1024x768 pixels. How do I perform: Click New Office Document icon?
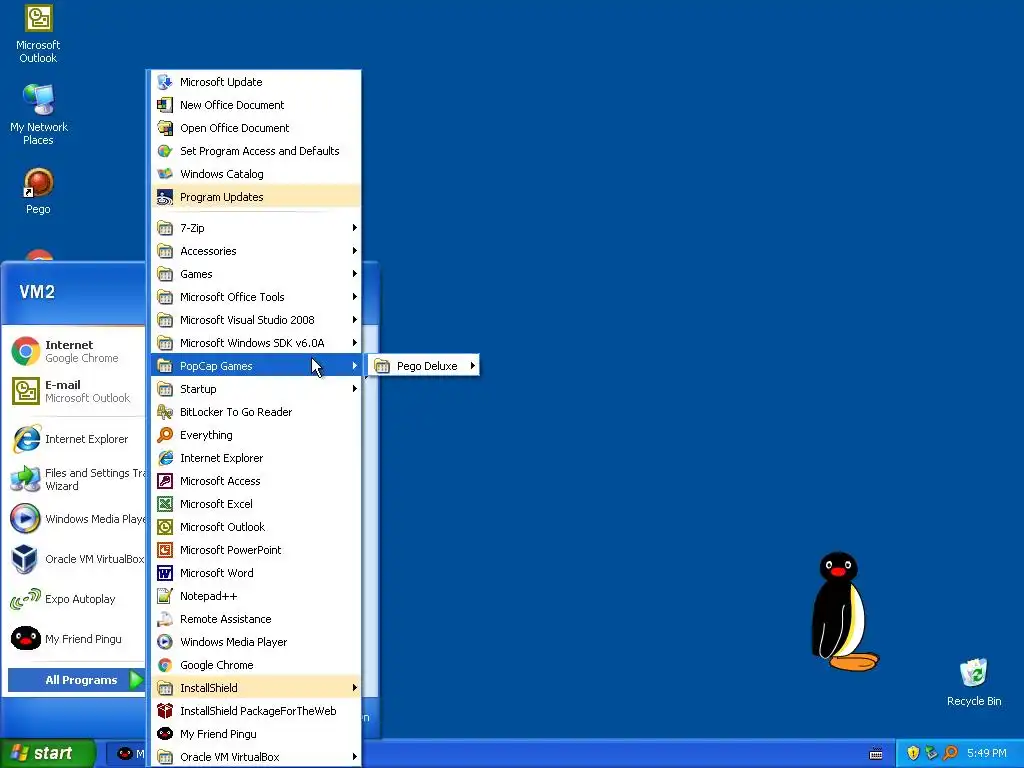[x=165, y=104]
